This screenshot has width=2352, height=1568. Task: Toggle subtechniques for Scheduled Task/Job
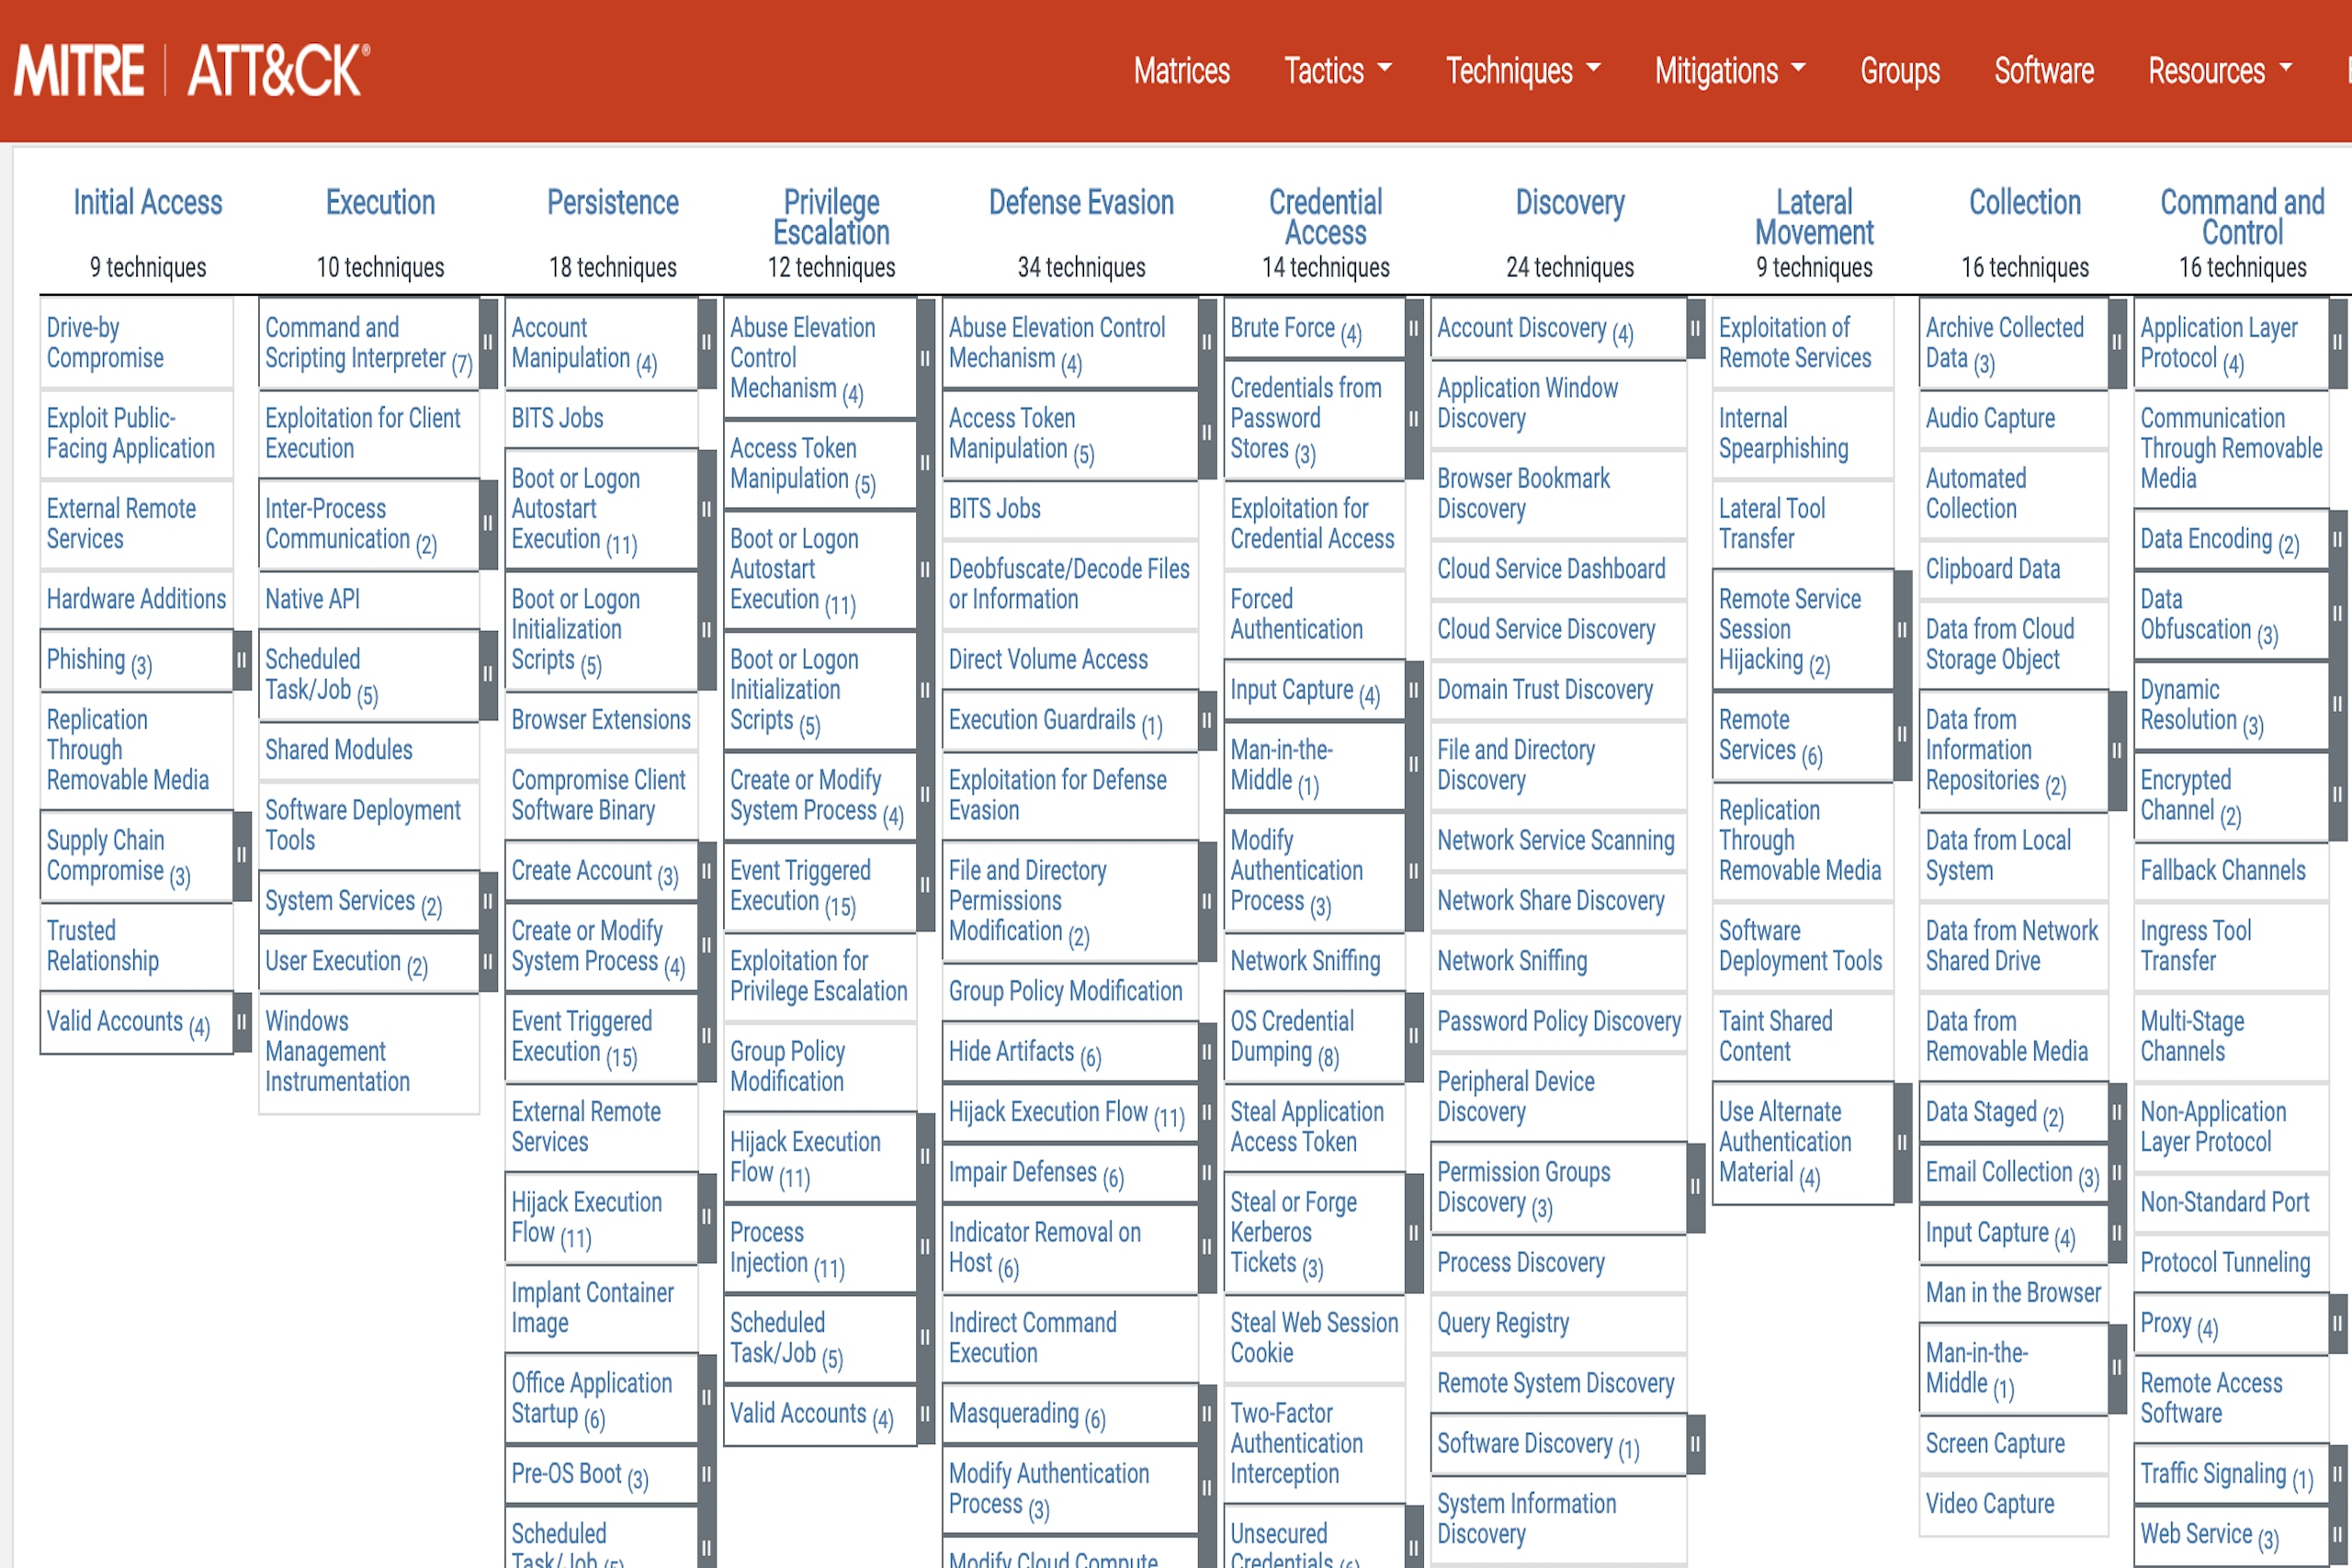pyautogui.click(x=487, y=677)
